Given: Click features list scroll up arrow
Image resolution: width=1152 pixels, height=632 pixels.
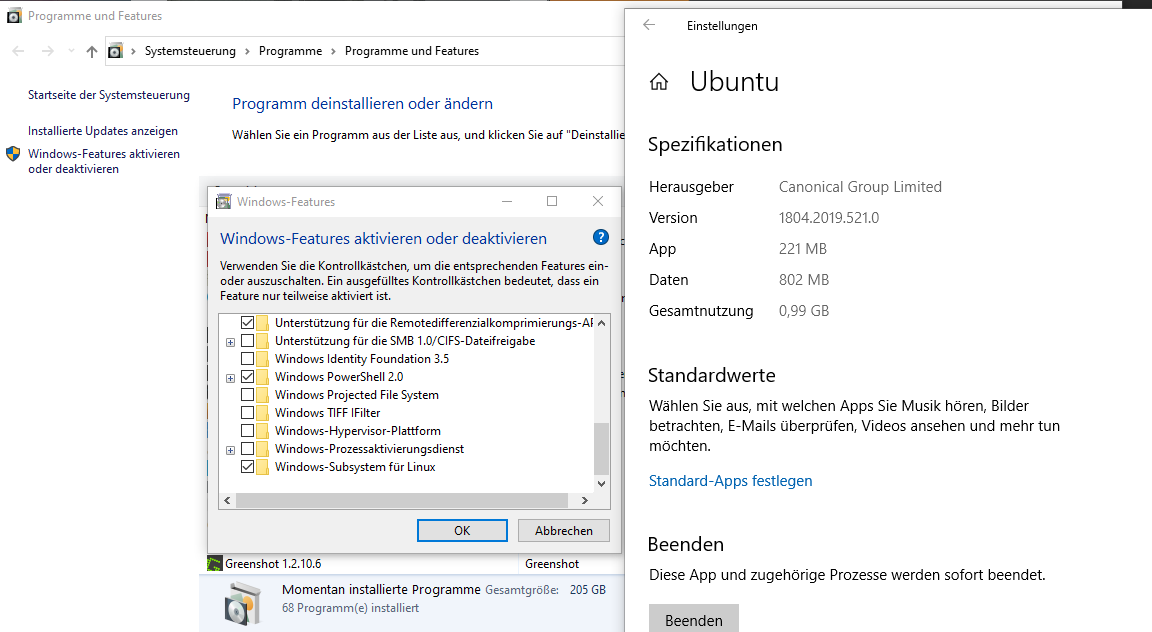Looking at the screenshot, I should pos(601,323).
